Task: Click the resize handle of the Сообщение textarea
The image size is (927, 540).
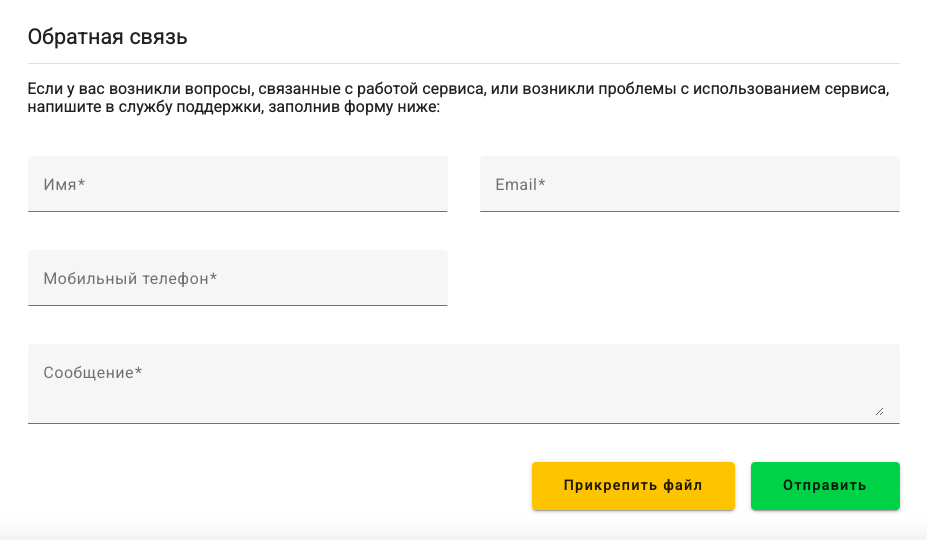Action: click(879, 409)
